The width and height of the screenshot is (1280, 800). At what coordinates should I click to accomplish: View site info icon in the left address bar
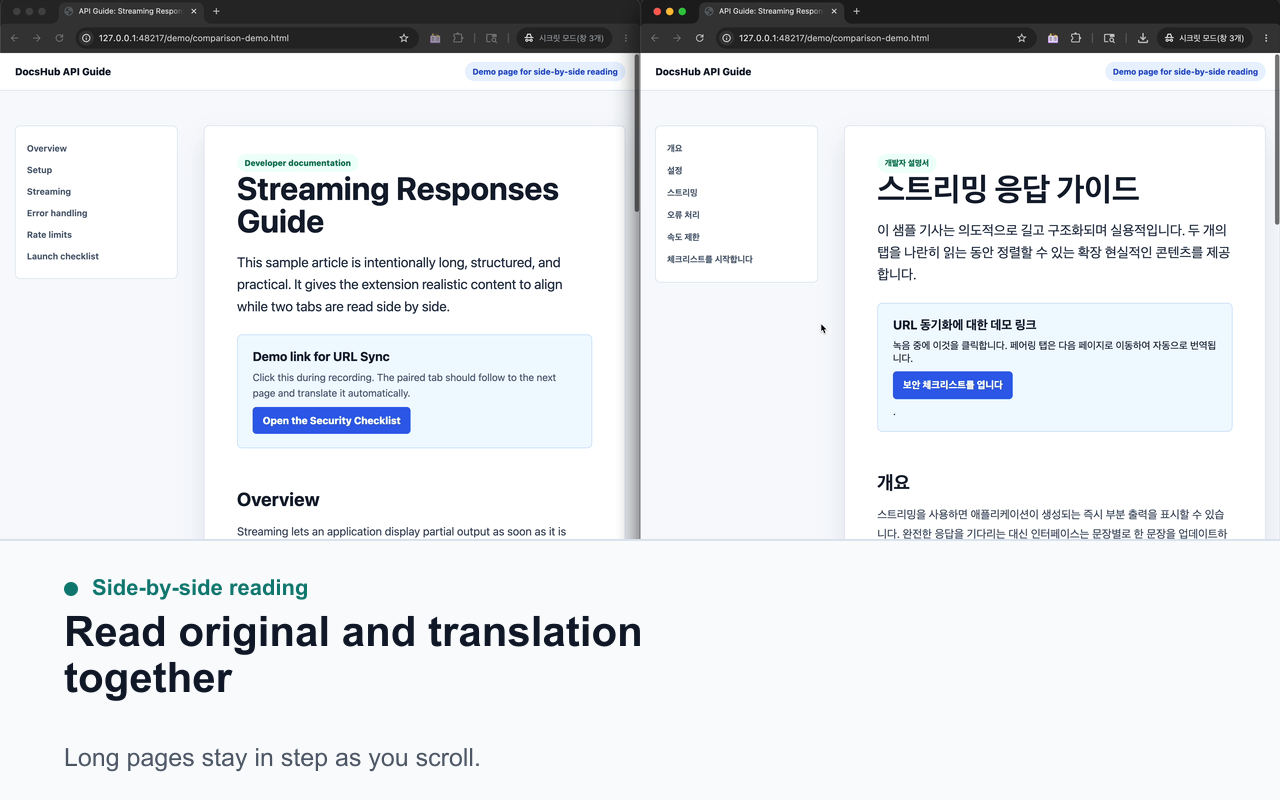86,38
